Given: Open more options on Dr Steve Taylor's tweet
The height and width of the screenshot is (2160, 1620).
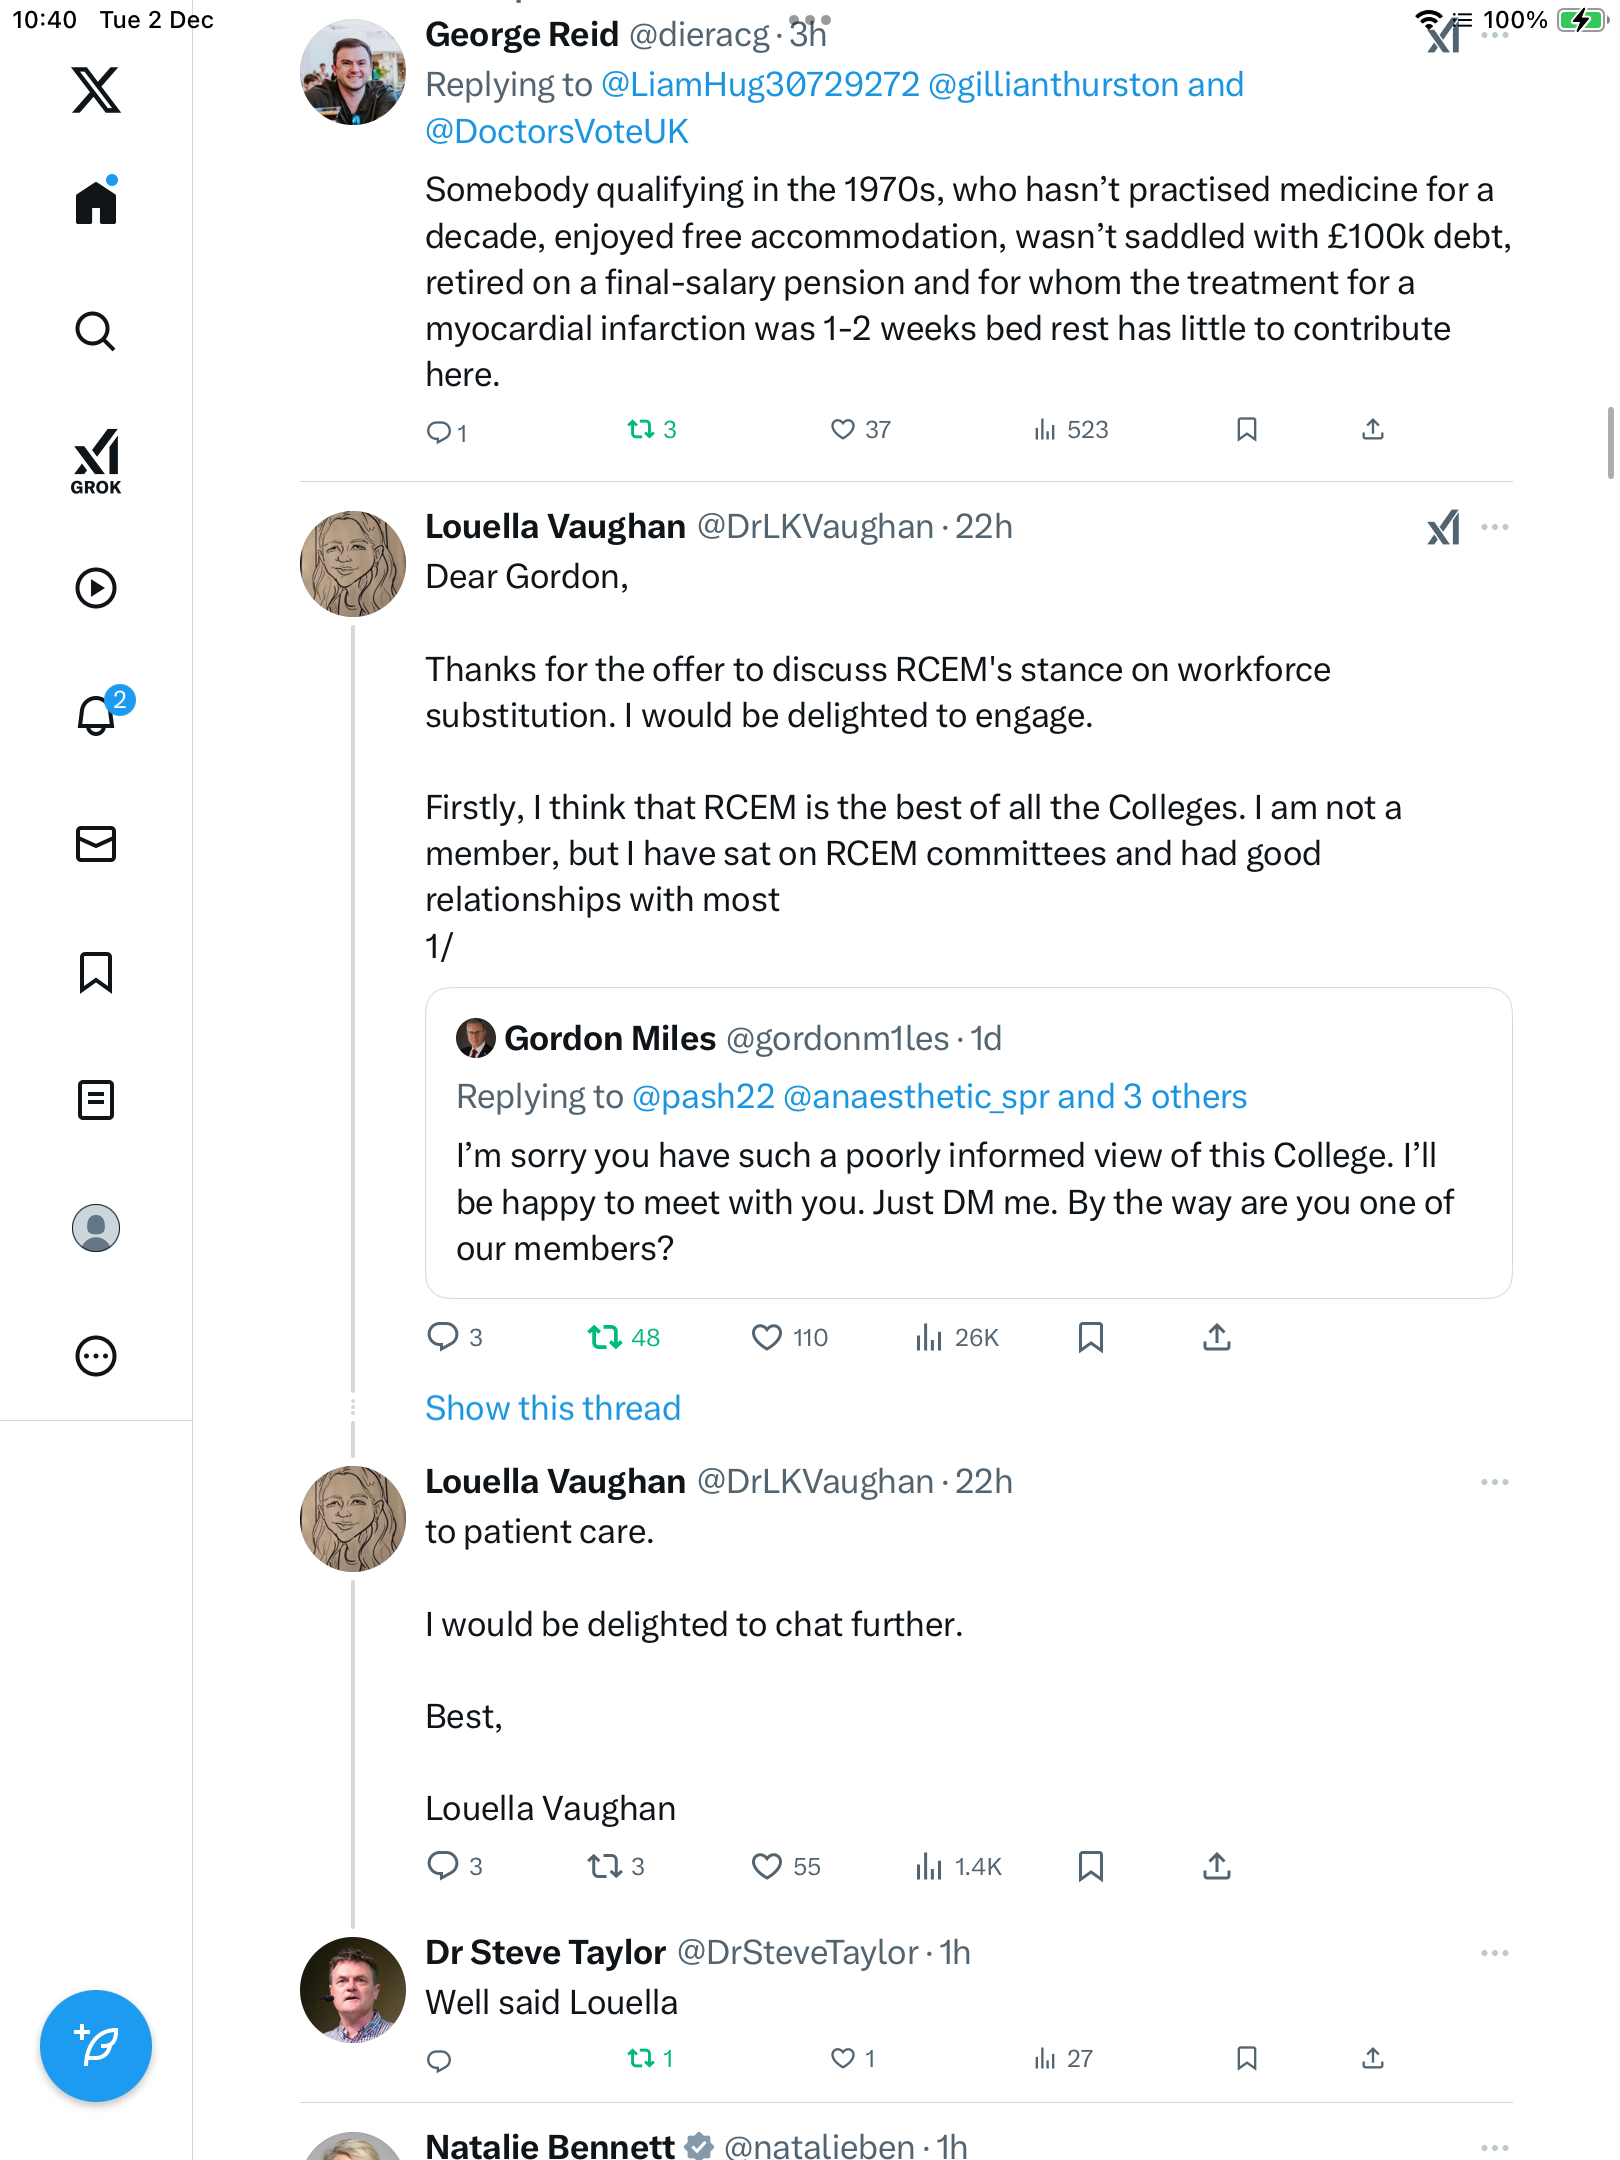Looking at the screenshot, I should point(1494,1953).
